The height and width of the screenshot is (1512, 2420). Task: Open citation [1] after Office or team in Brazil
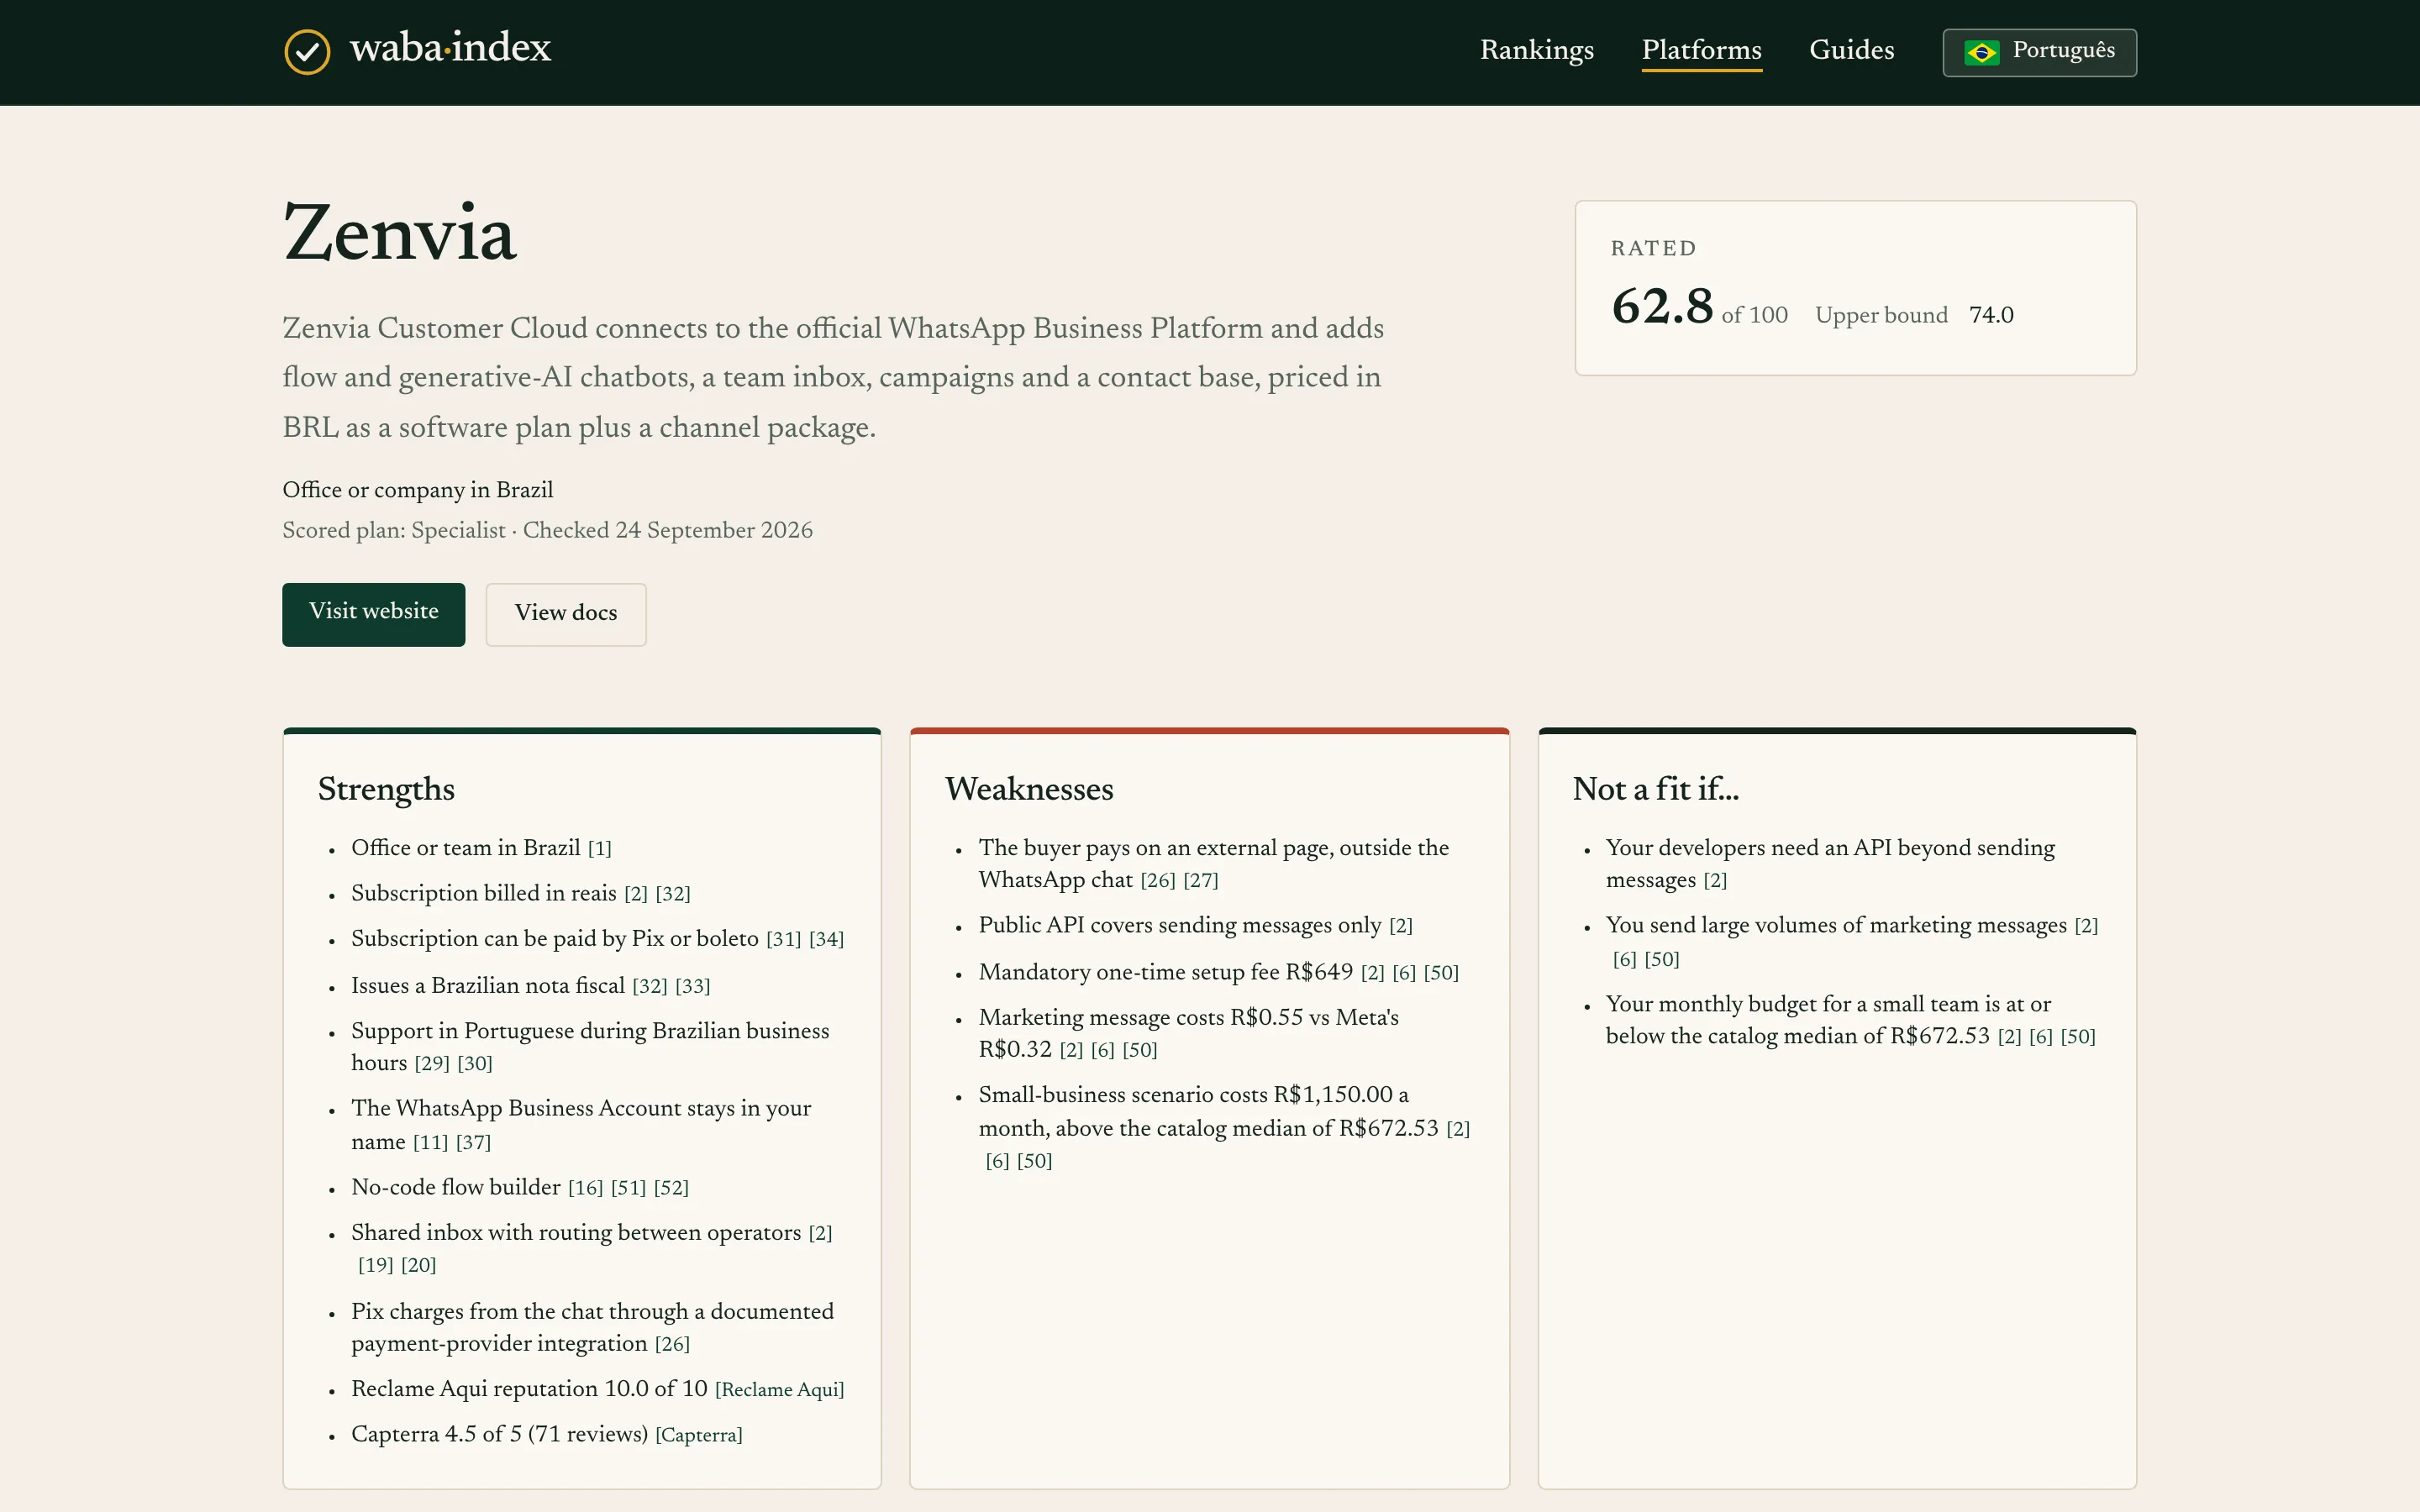(x=599, y=849)
